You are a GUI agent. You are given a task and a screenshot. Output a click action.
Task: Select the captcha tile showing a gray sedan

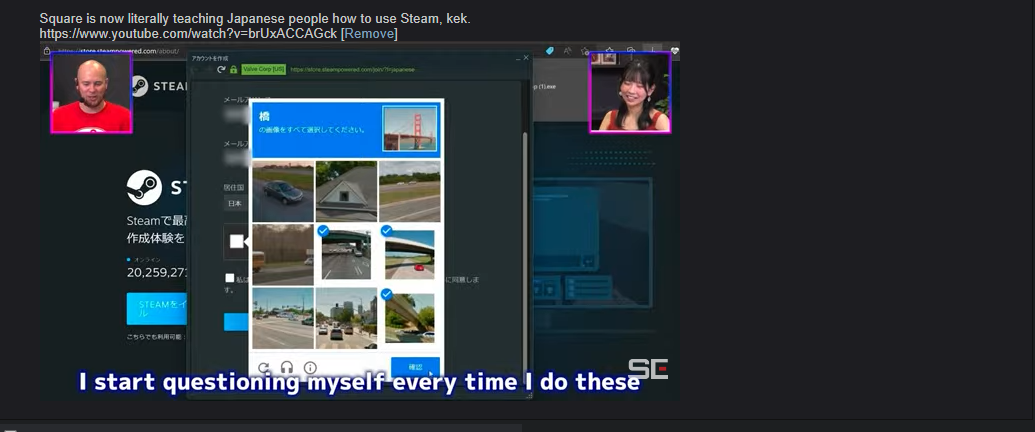(x=283, y=191)
